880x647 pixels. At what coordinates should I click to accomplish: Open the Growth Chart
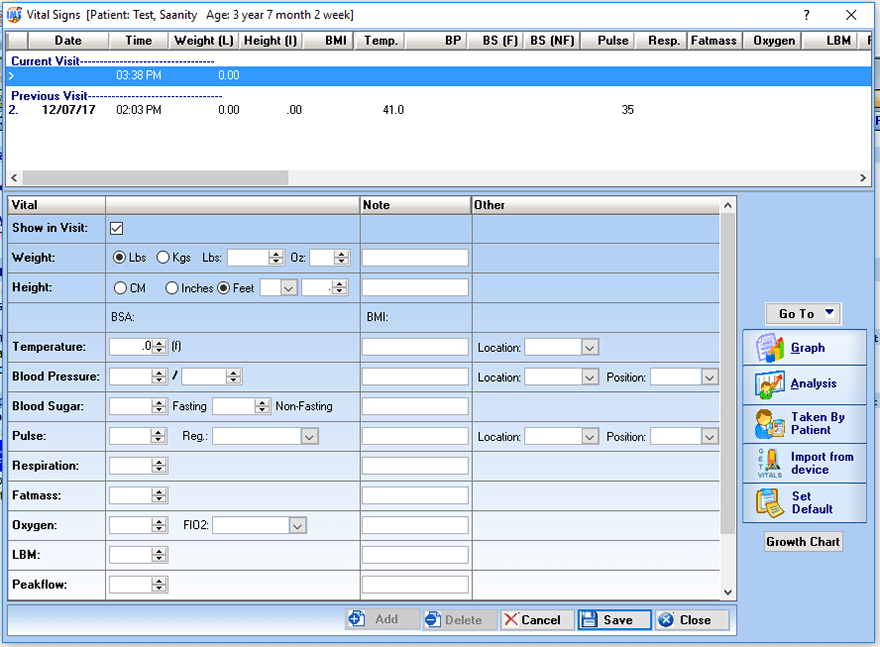[x=803, y=541]
